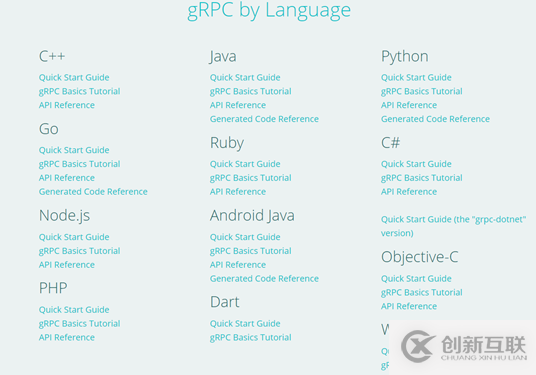Click the PHP section heading
Viewport: 536px width, 375px height.
tap(53, 288)
